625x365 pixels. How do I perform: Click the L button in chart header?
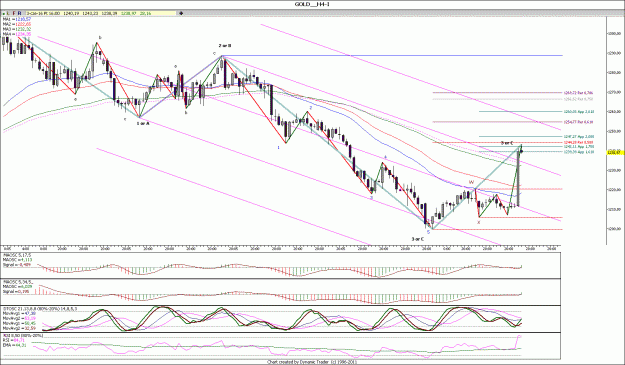[x=9, y=13]
